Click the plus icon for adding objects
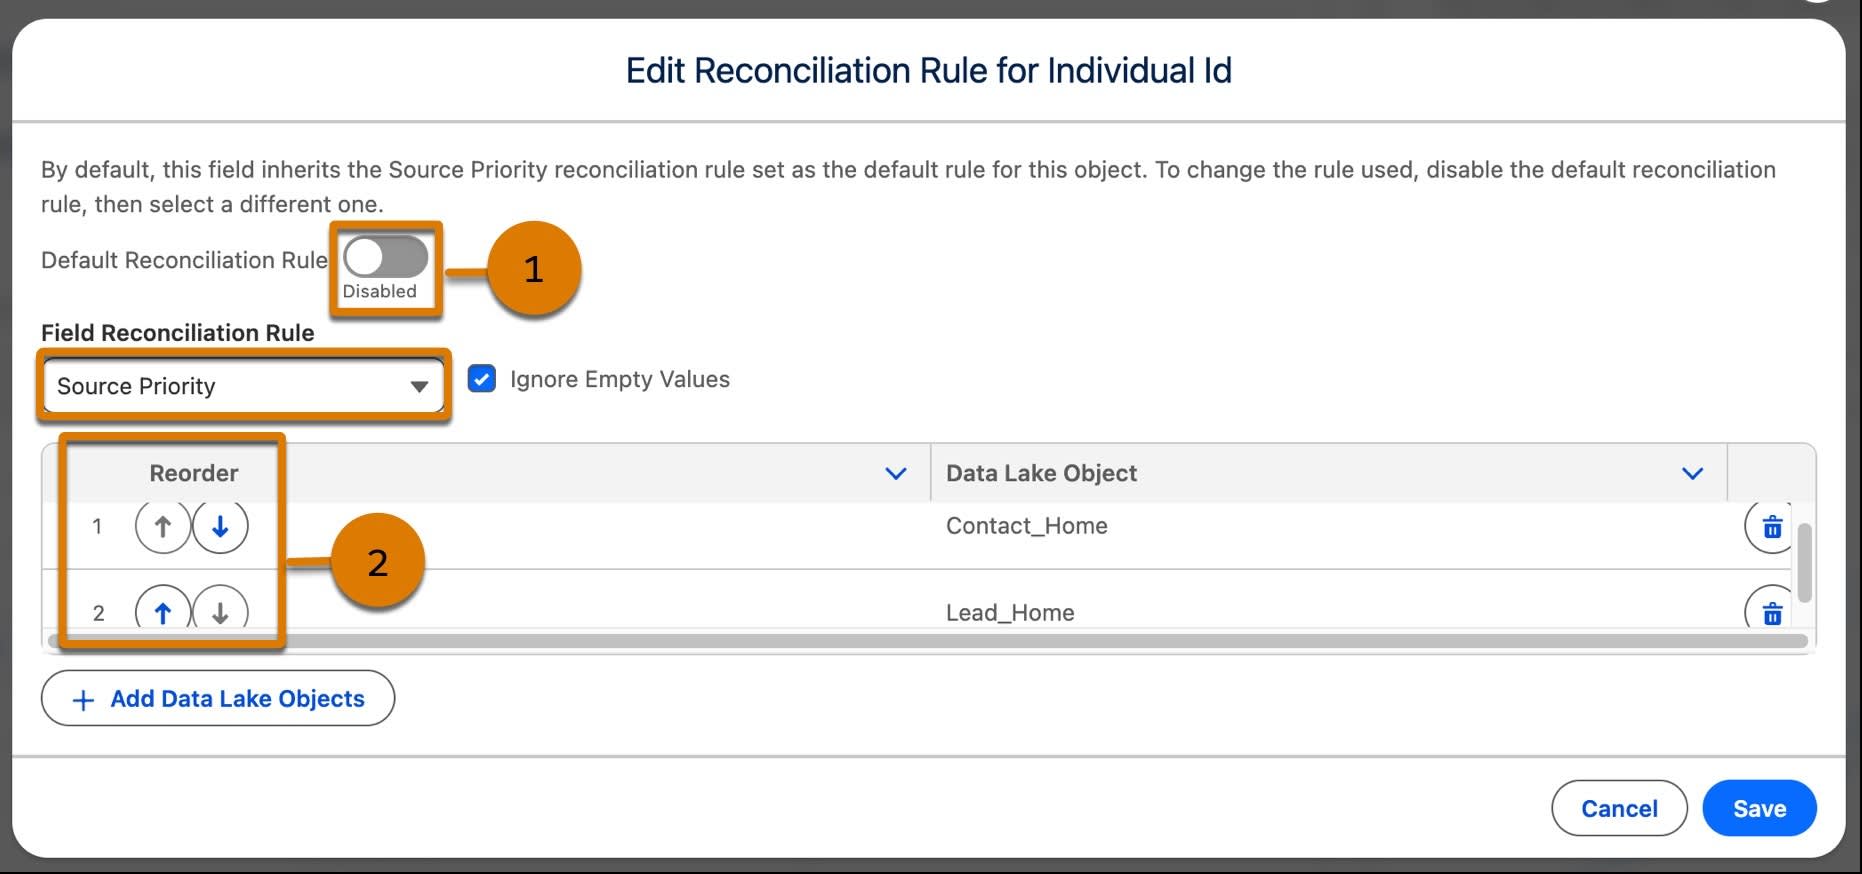 click(x=84, y=700)
